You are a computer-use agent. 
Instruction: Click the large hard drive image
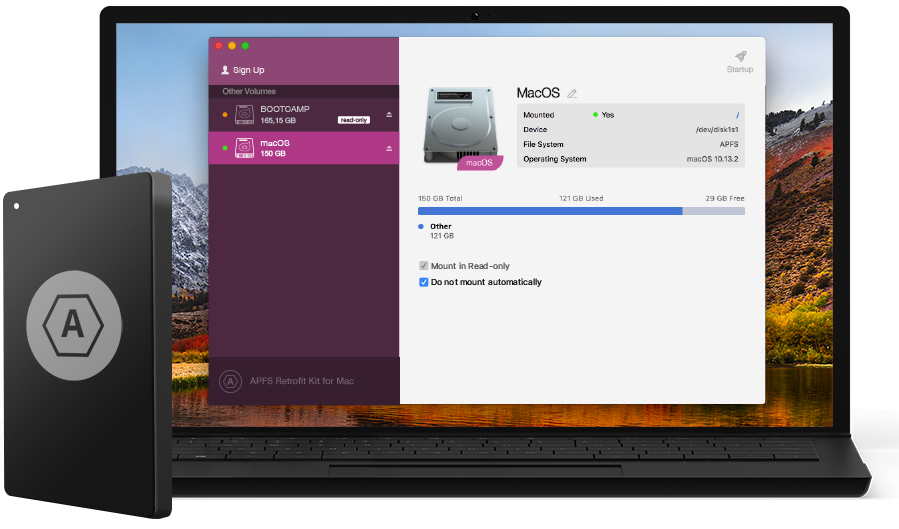[460, 125]
